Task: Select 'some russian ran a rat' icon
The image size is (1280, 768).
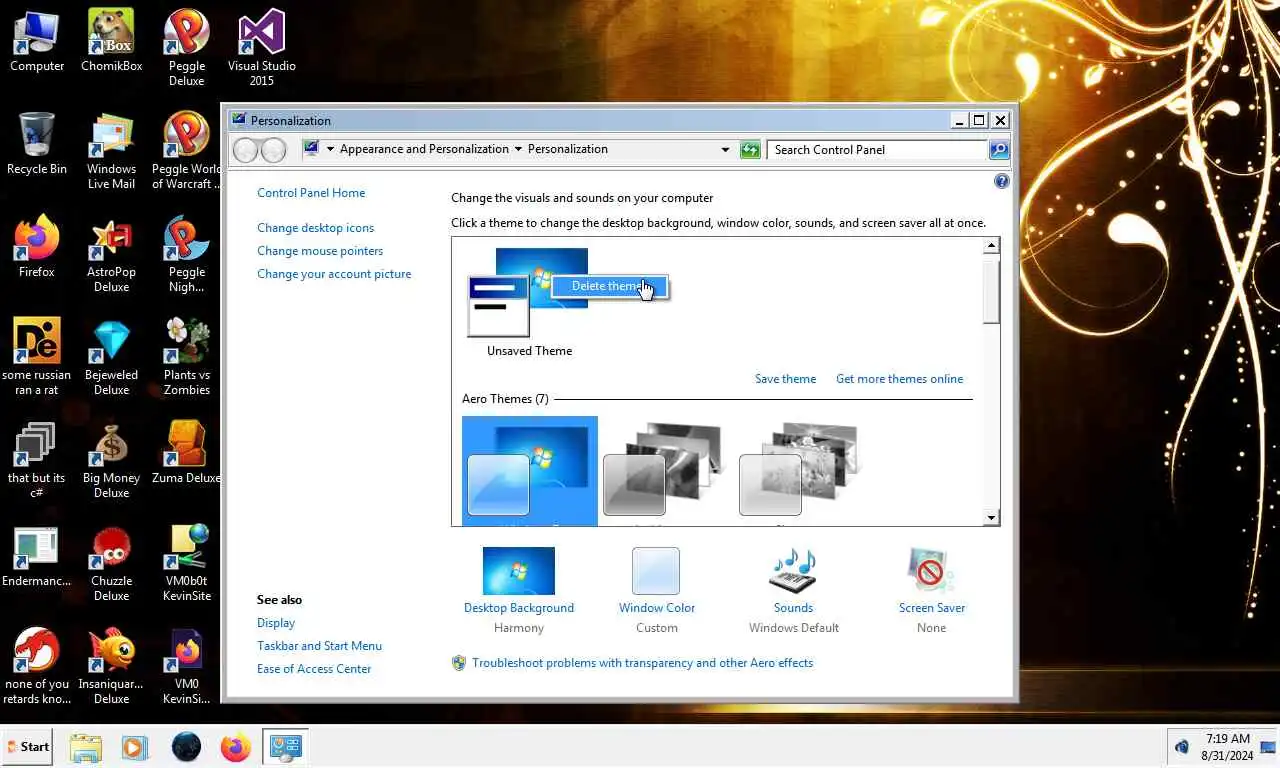Action: [37, 357]
